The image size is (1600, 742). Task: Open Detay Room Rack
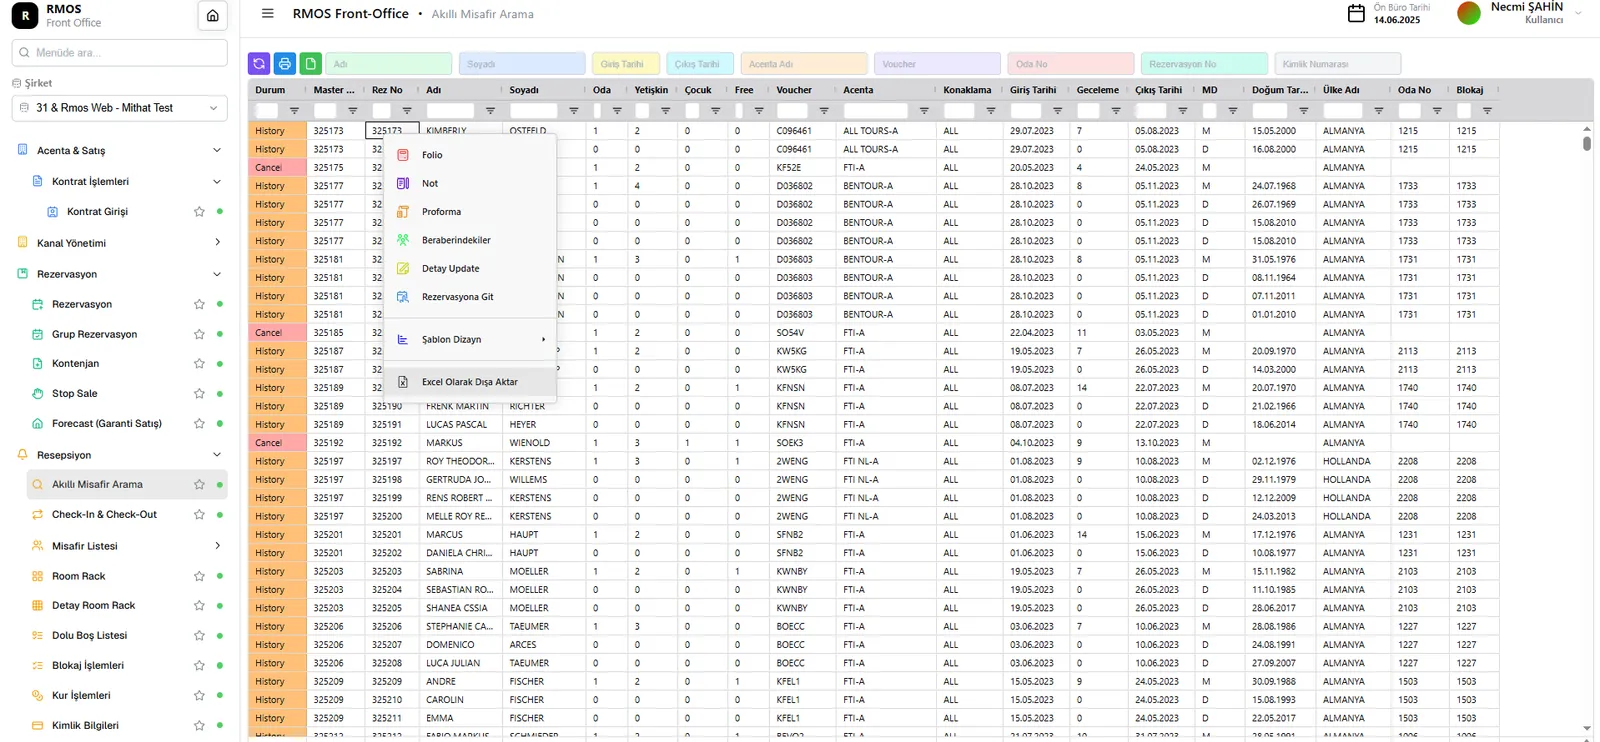[93, 606]
